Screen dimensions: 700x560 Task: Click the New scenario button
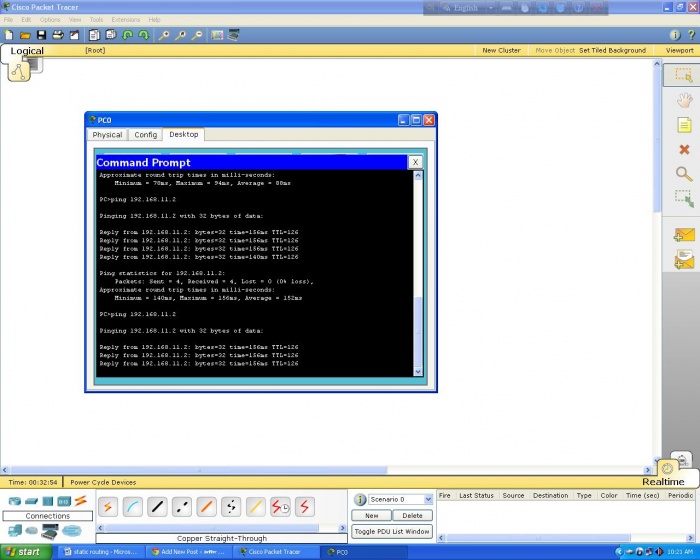(371, 515)
